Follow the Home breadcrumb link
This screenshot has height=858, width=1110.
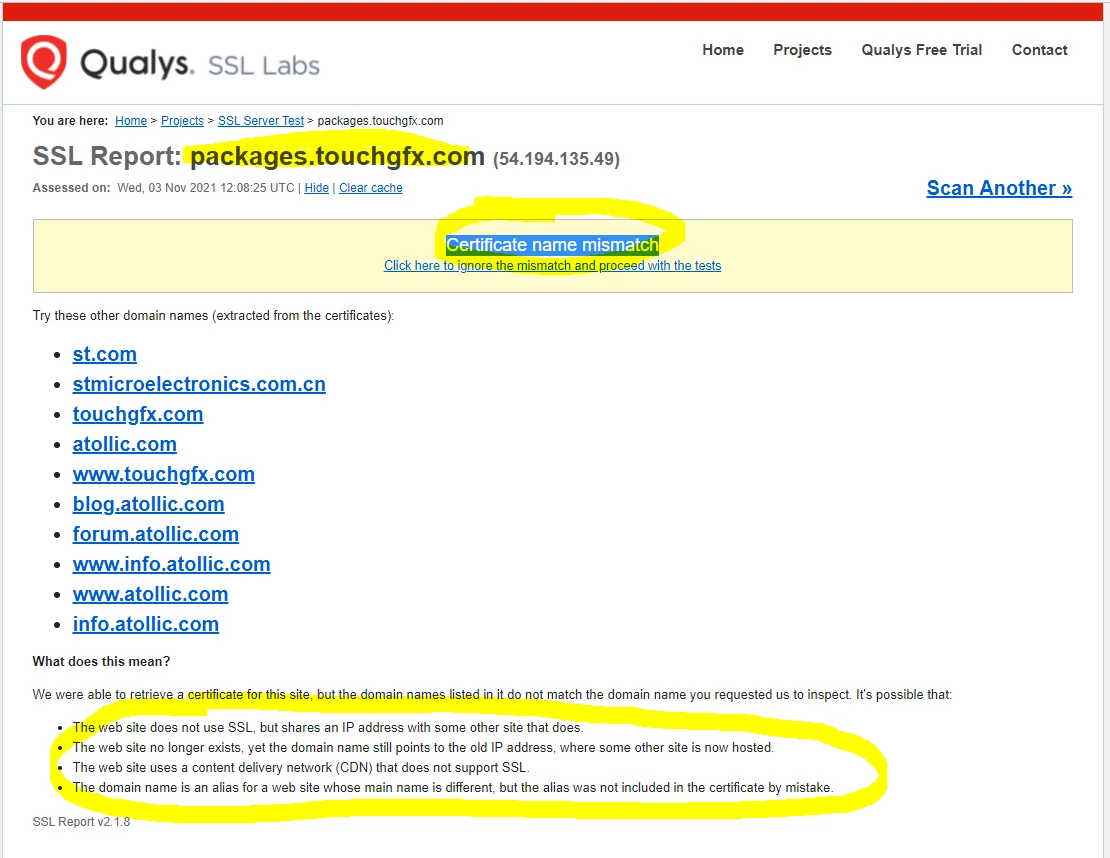[131, 120]
